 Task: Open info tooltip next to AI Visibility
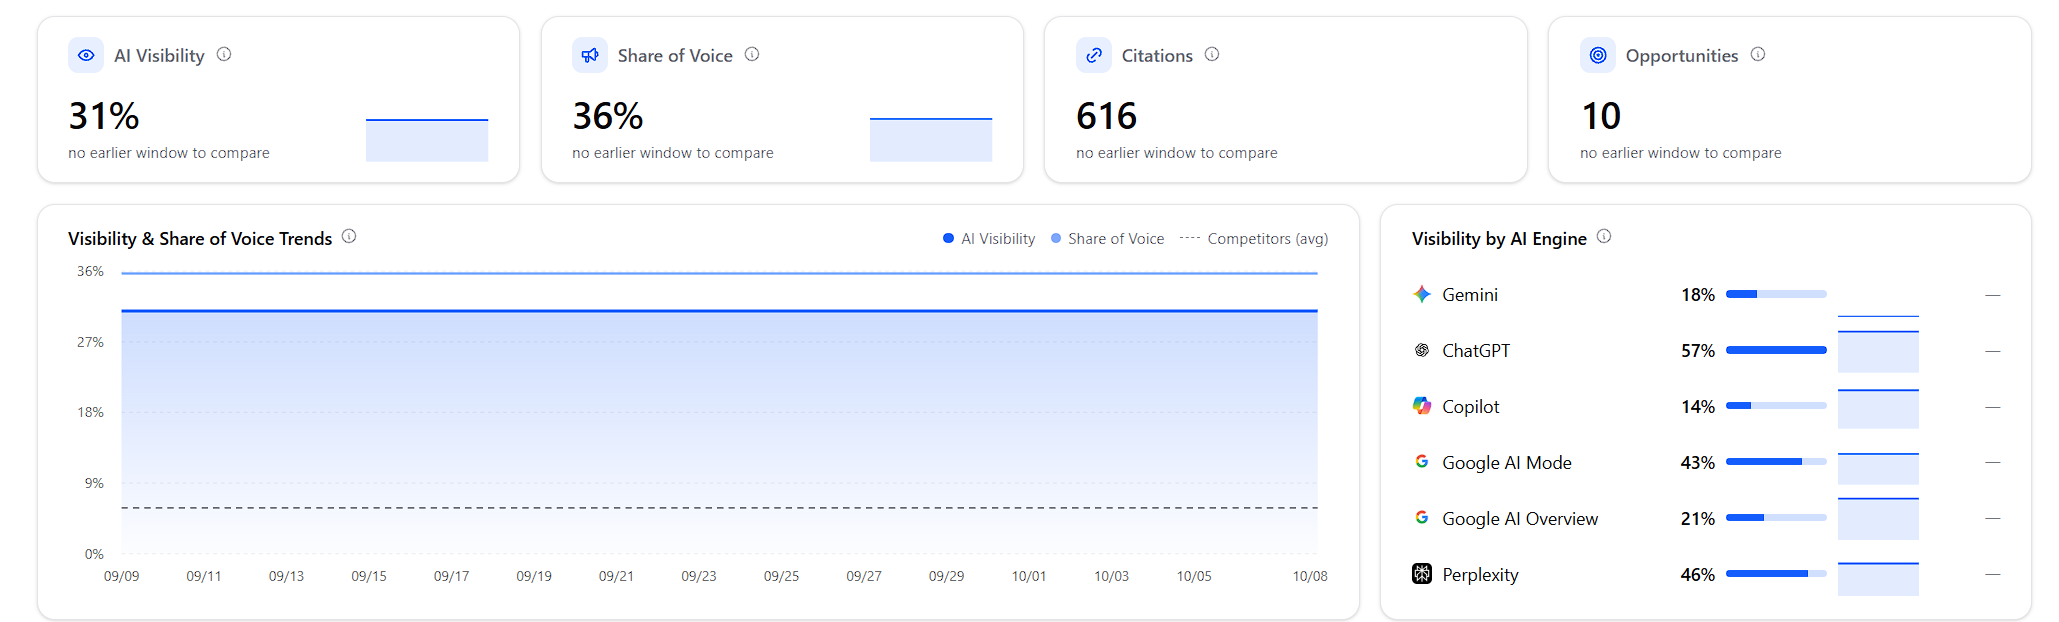point(224,54)
